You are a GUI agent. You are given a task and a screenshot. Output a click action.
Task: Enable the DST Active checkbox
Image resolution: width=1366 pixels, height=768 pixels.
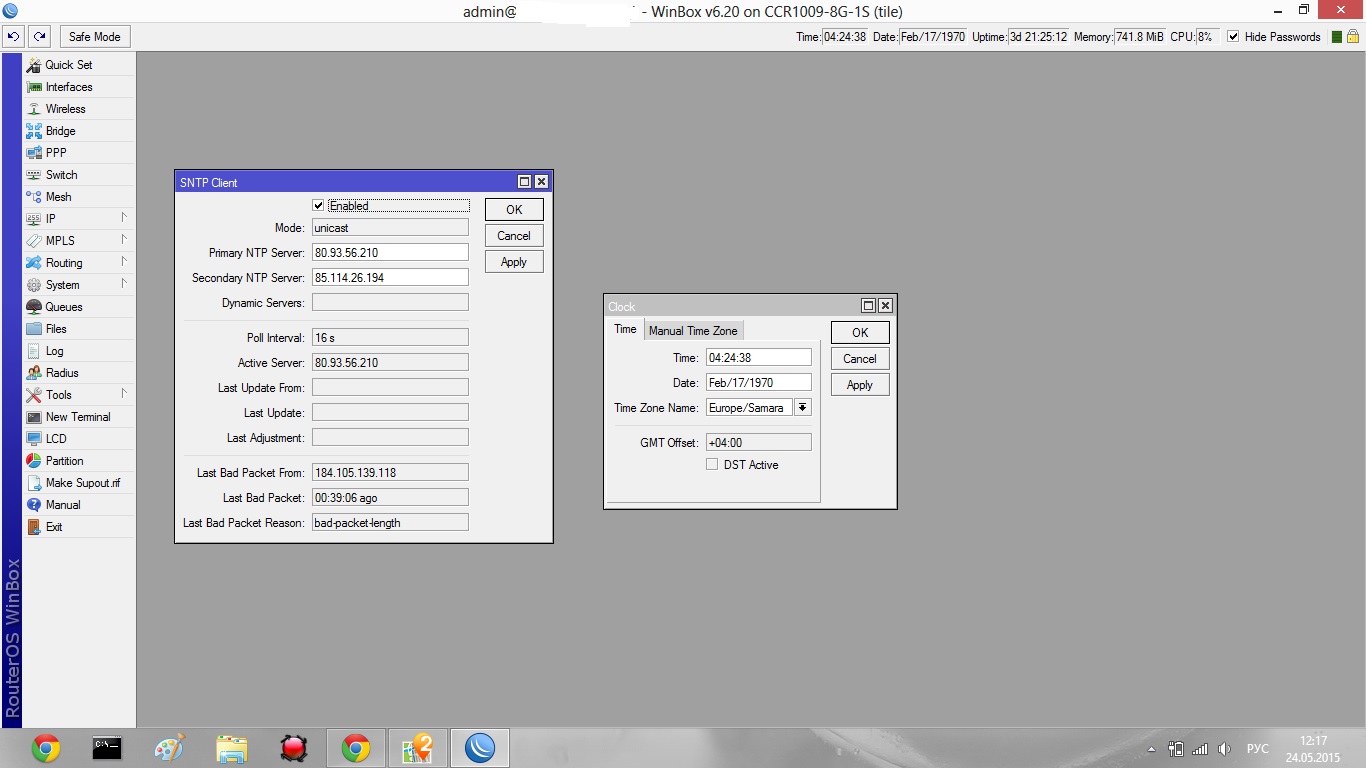click(712, 465)
